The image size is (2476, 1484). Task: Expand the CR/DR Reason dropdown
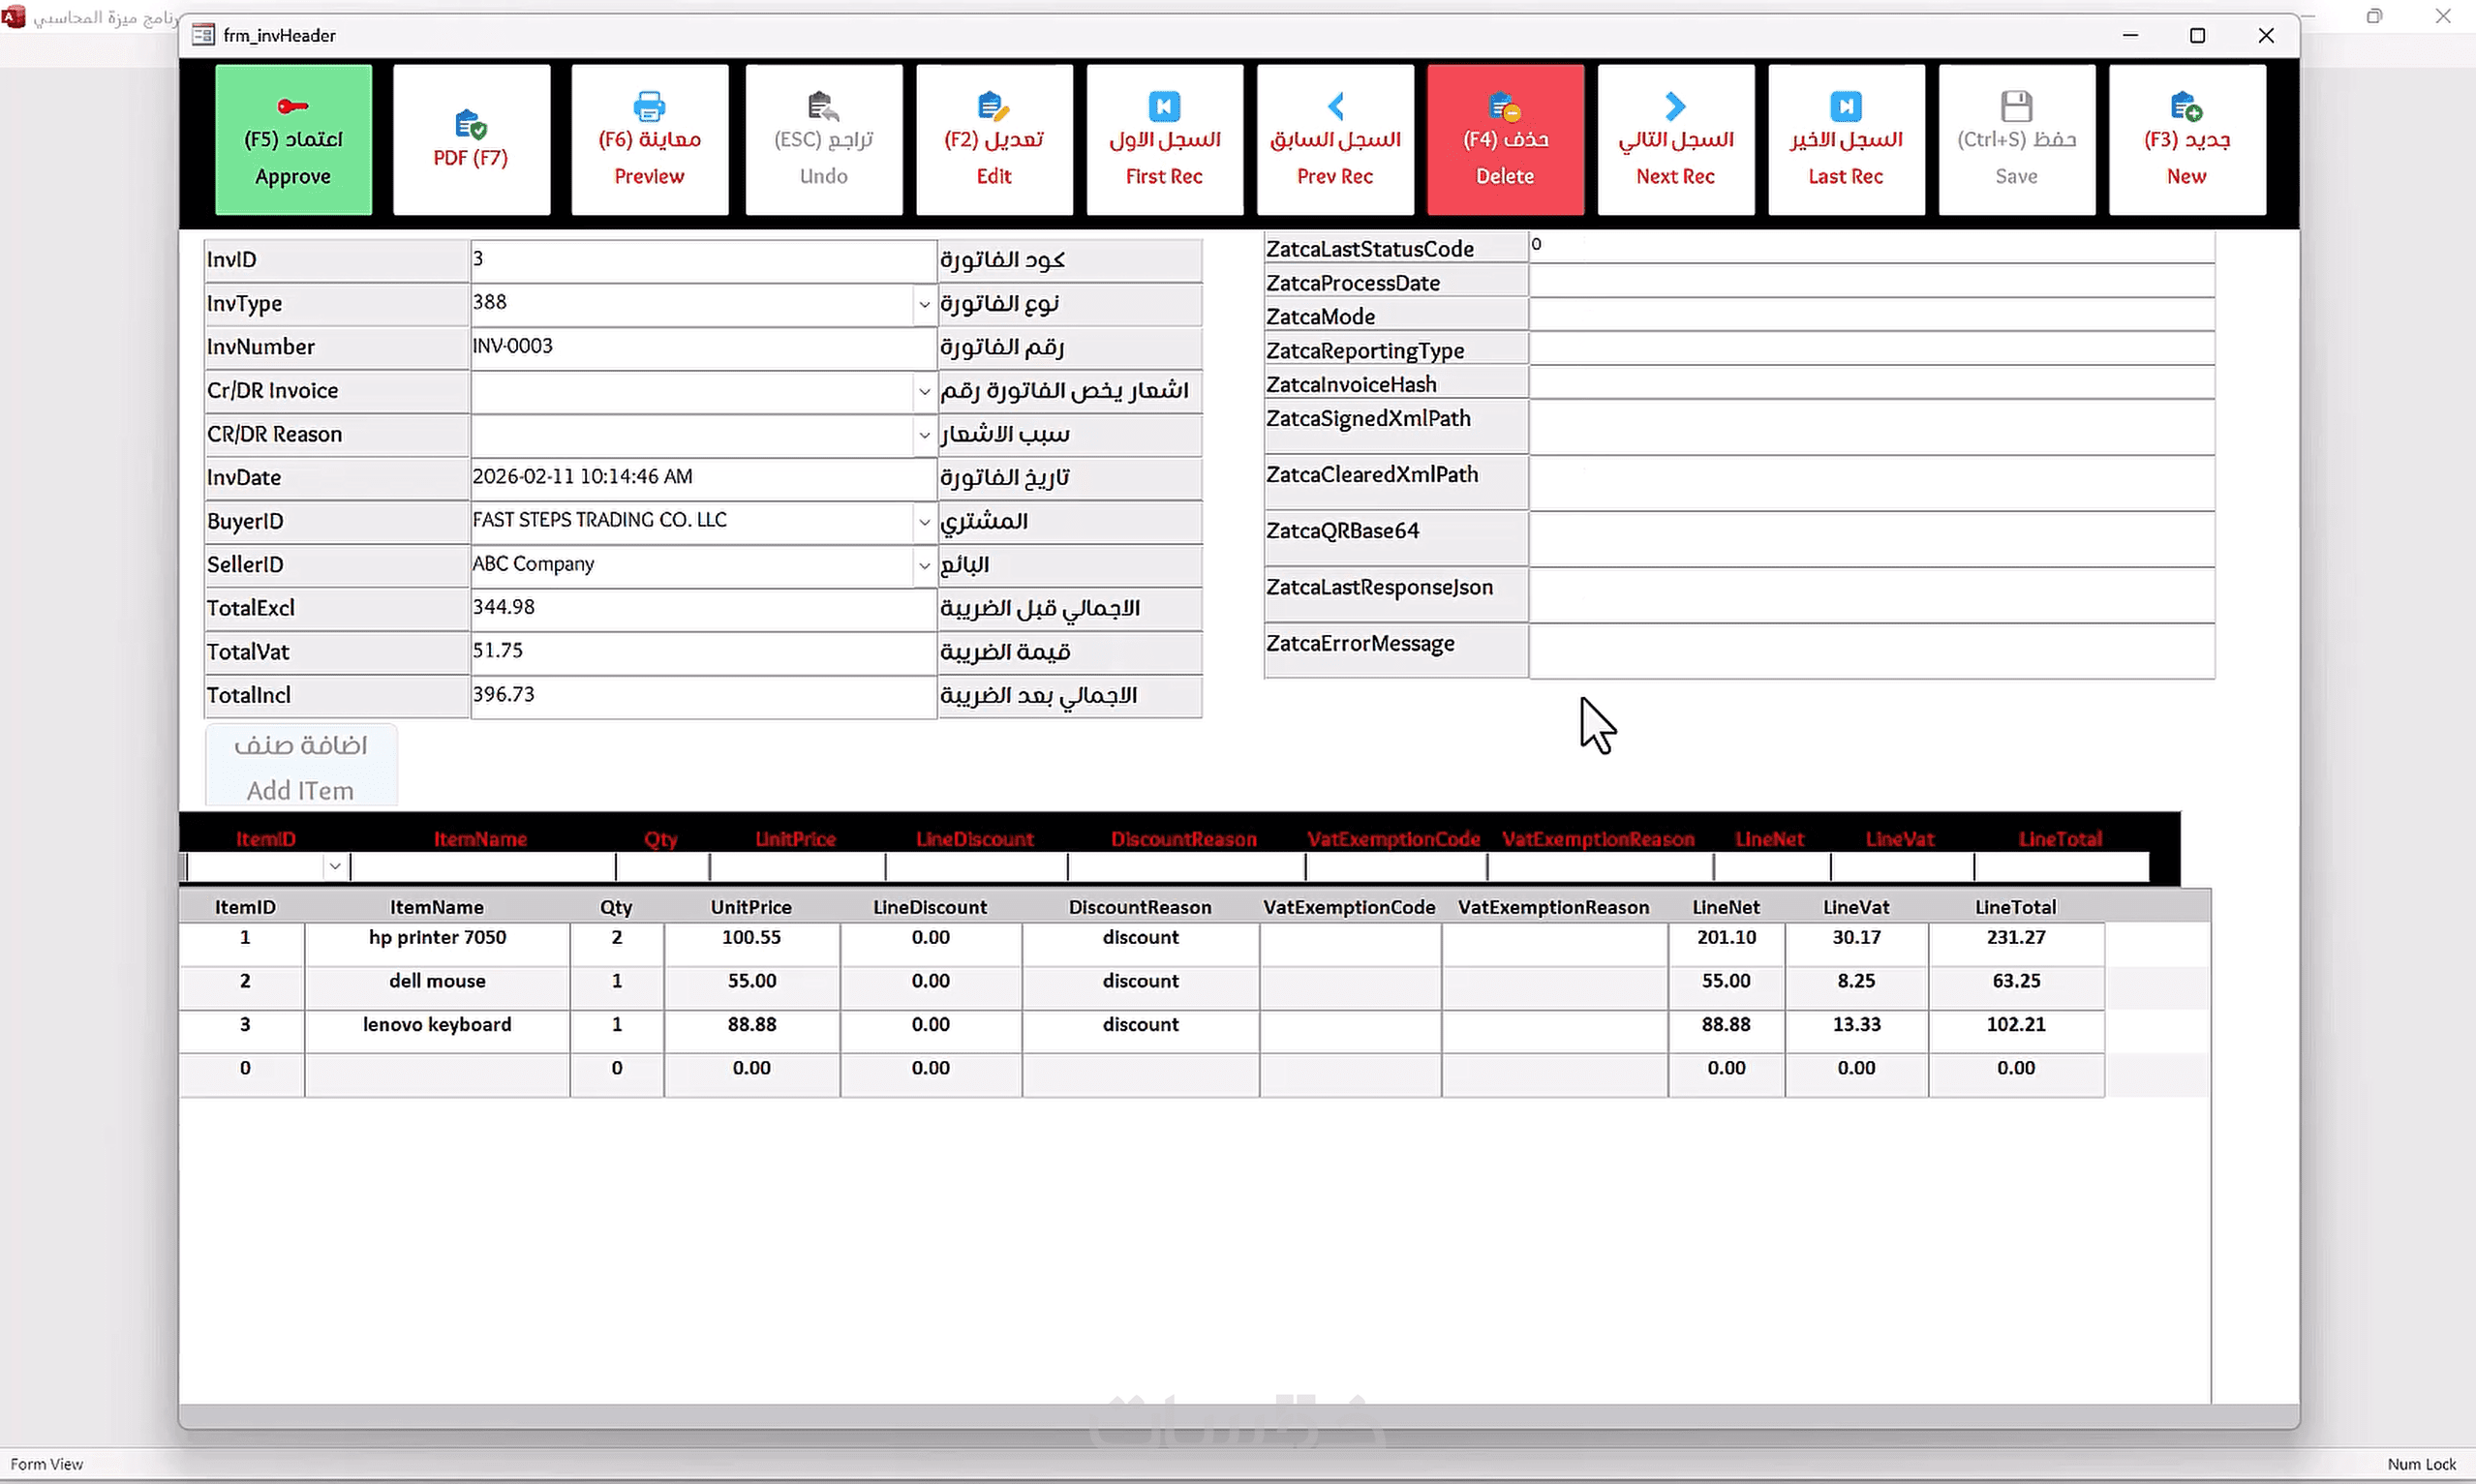point(924,435)
